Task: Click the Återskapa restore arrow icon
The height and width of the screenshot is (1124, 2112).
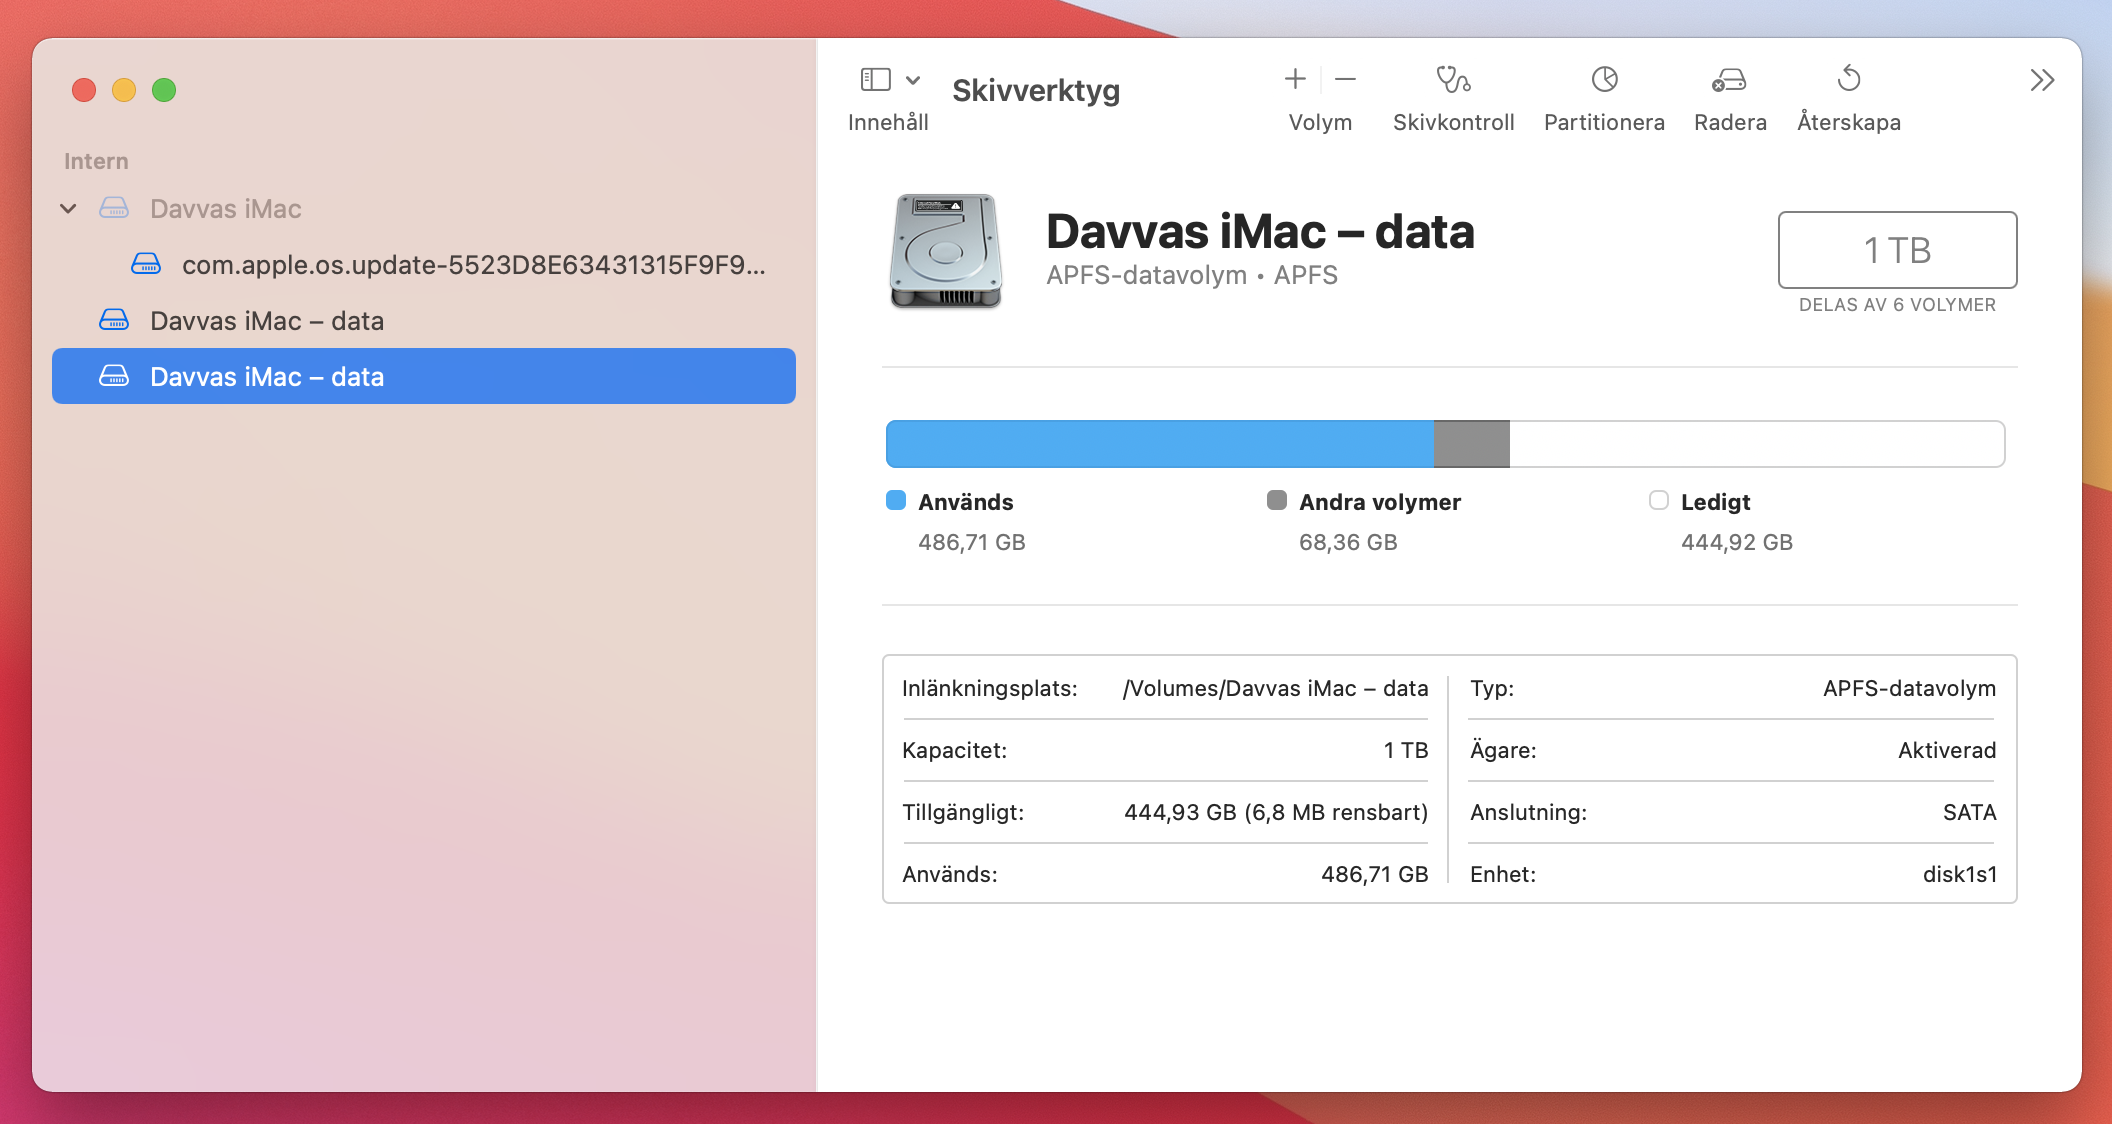Action: (x=1848, y=79)
